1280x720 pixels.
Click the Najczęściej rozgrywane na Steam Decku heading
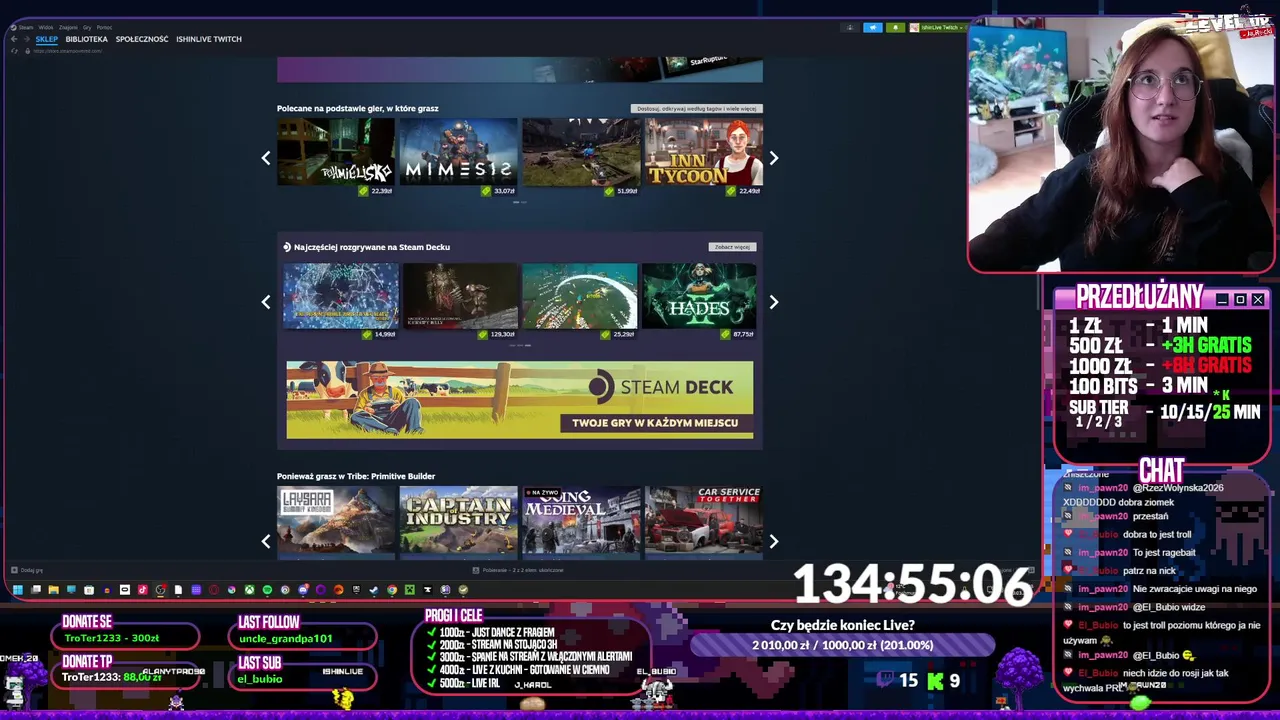click(372, 247)
